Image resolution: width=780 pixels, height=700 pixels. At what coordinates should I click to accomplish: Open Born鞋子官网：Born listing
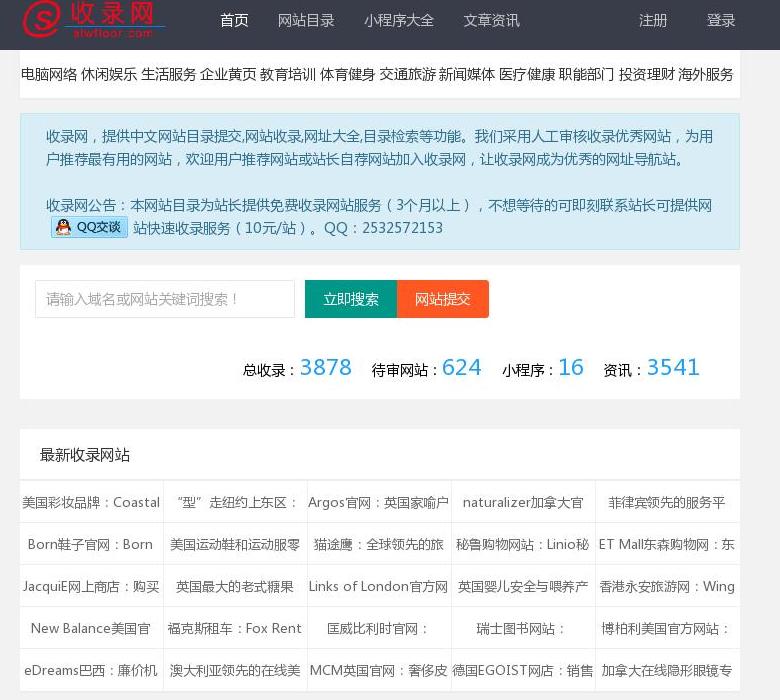[90, 545]
